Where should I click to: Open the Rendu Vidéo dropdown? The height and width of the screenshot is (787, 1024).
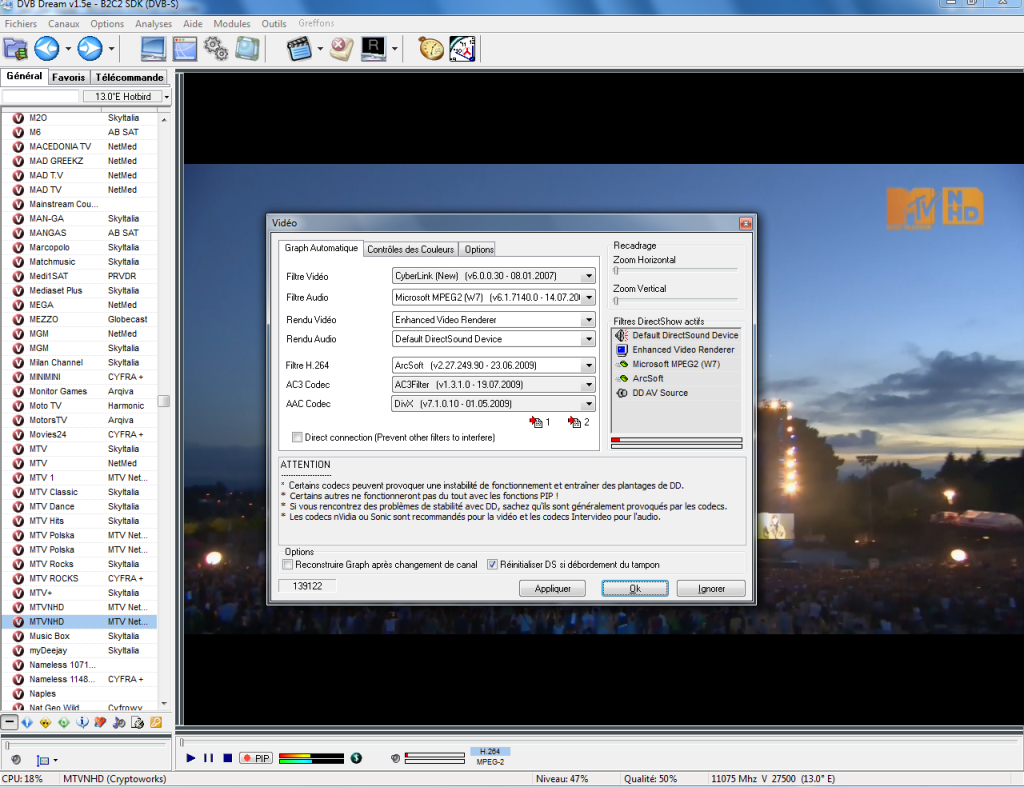click(588, 319)
